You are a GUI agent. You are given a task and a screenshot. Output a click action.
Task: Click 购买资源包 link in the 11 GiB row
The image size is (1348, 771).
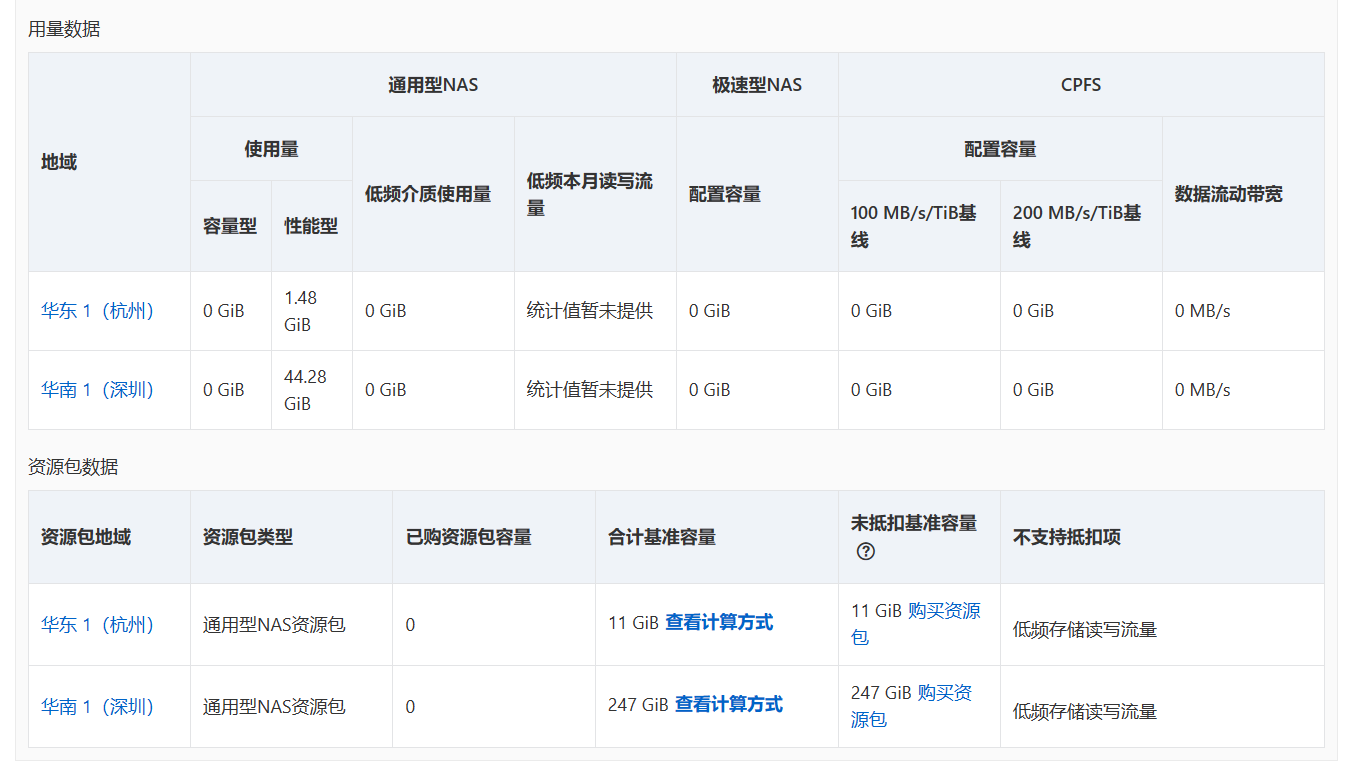[x=916, y=624]
